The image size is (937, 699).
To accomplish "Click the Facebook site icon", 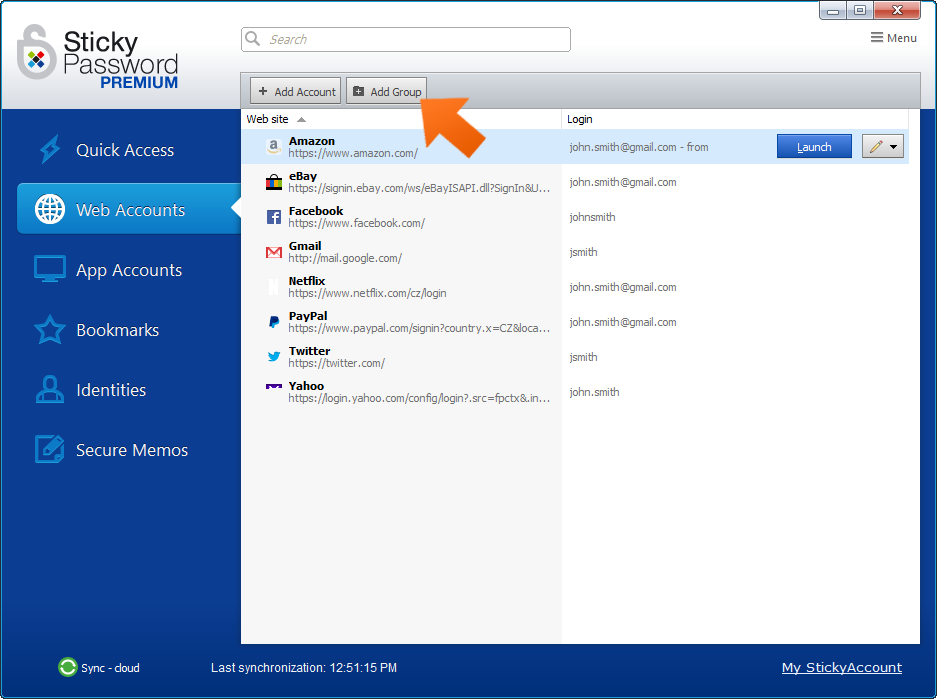I will pyautogui.click(x=274, y=217).
